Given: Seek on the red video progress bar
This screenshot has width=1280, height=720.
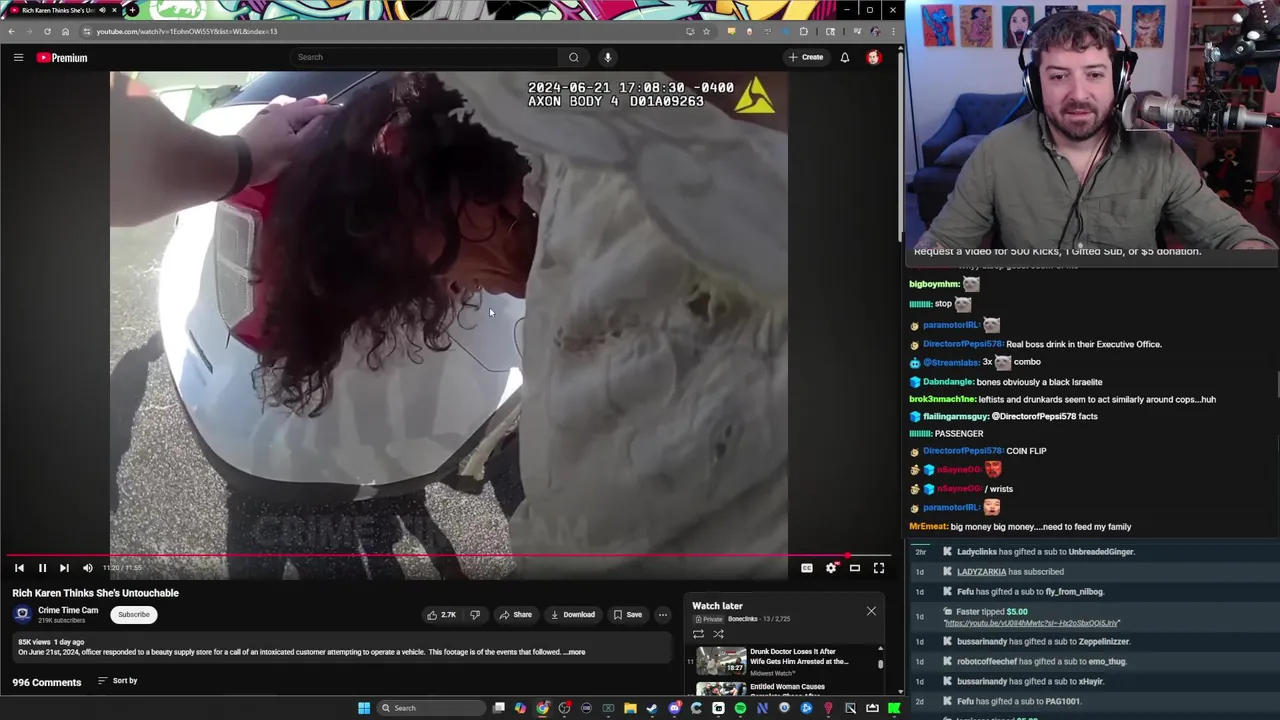Looking at the screenshot, I should [x=448, y=556].
